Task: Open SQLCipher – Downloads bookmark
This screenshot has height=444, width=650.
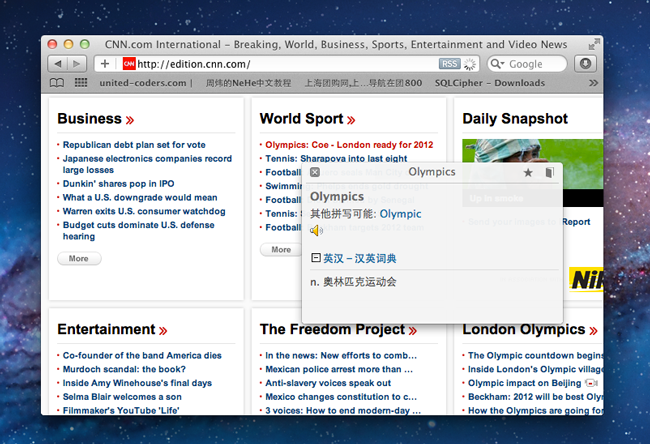Action: (x=490, y=83)
